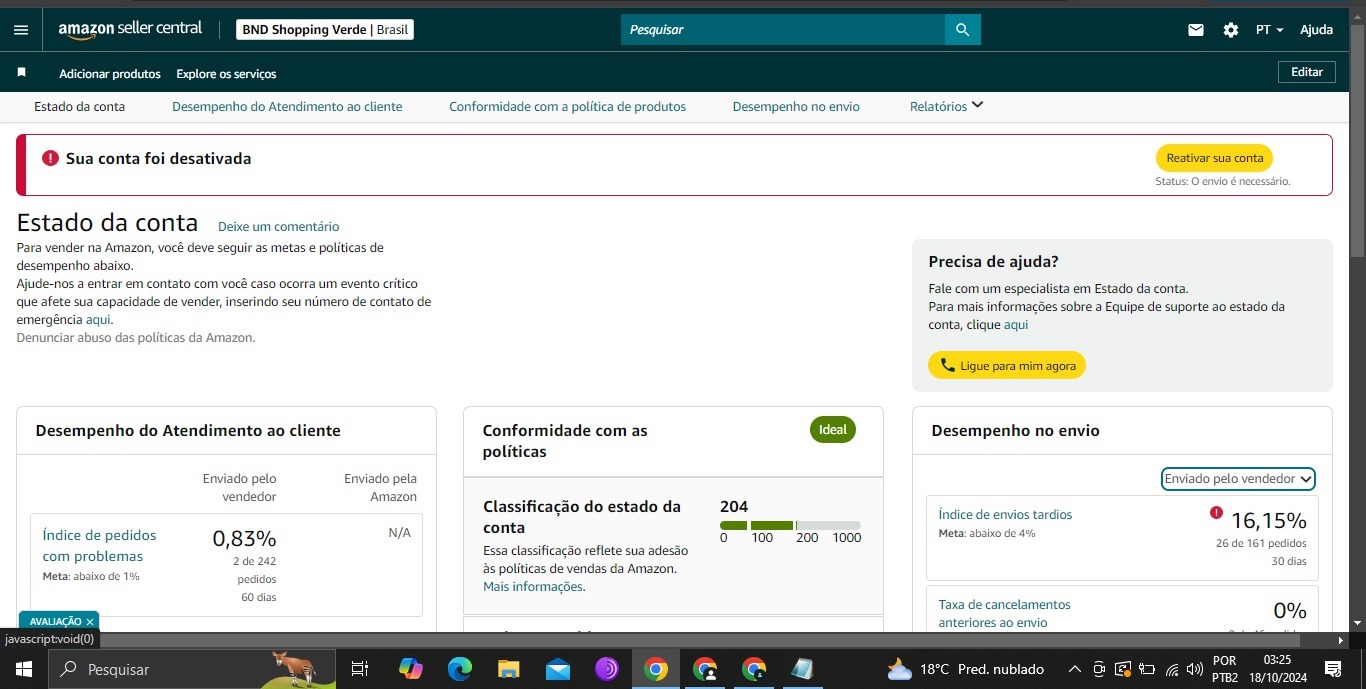Open the PT language dropdown
Image resolution: width=1366 pixels, height=689 pixels.
tap(1269, 30)
